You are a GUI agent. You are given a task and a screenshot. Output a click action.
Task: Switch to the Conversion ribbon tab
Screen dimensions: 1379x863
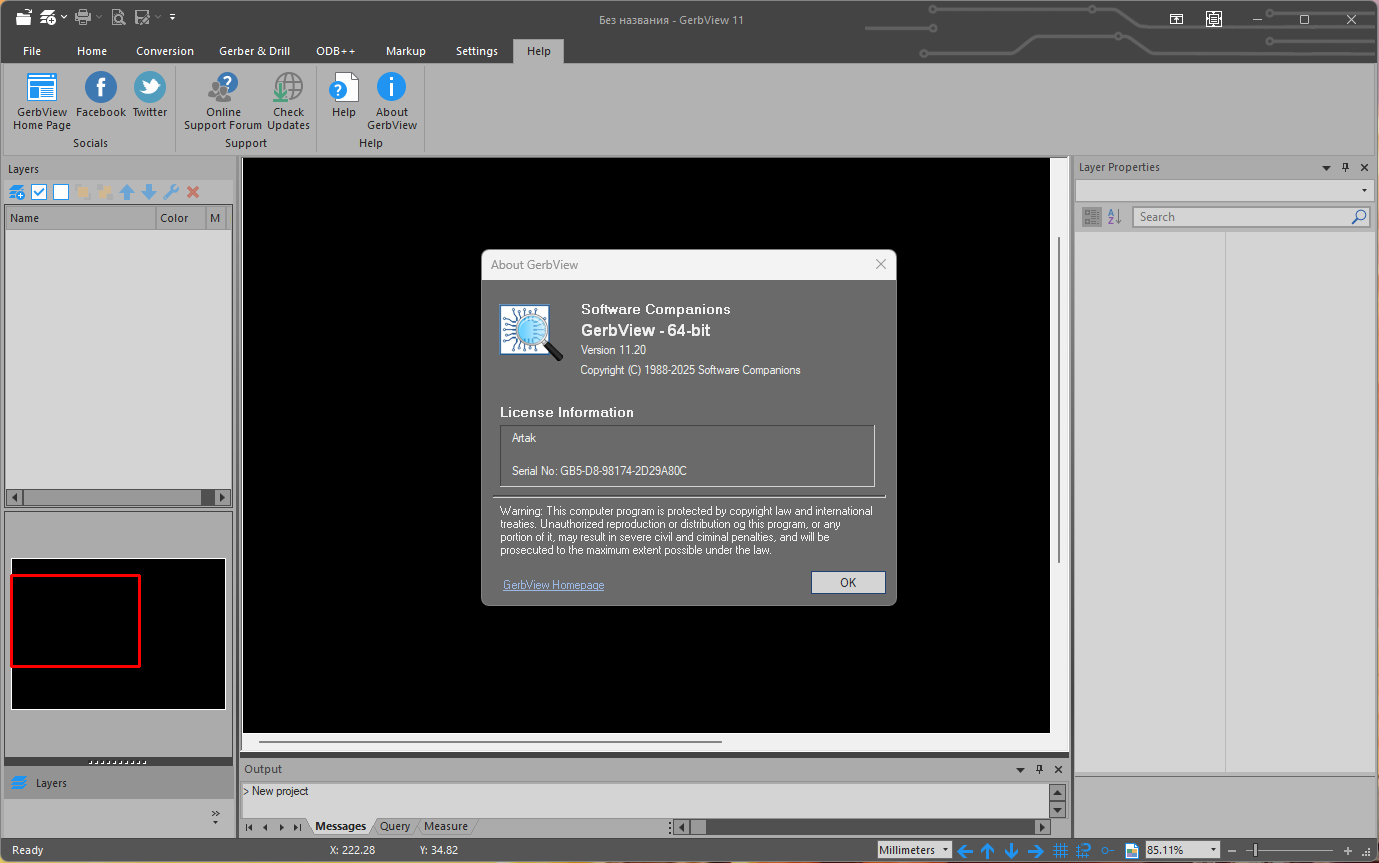pos(165,51)
